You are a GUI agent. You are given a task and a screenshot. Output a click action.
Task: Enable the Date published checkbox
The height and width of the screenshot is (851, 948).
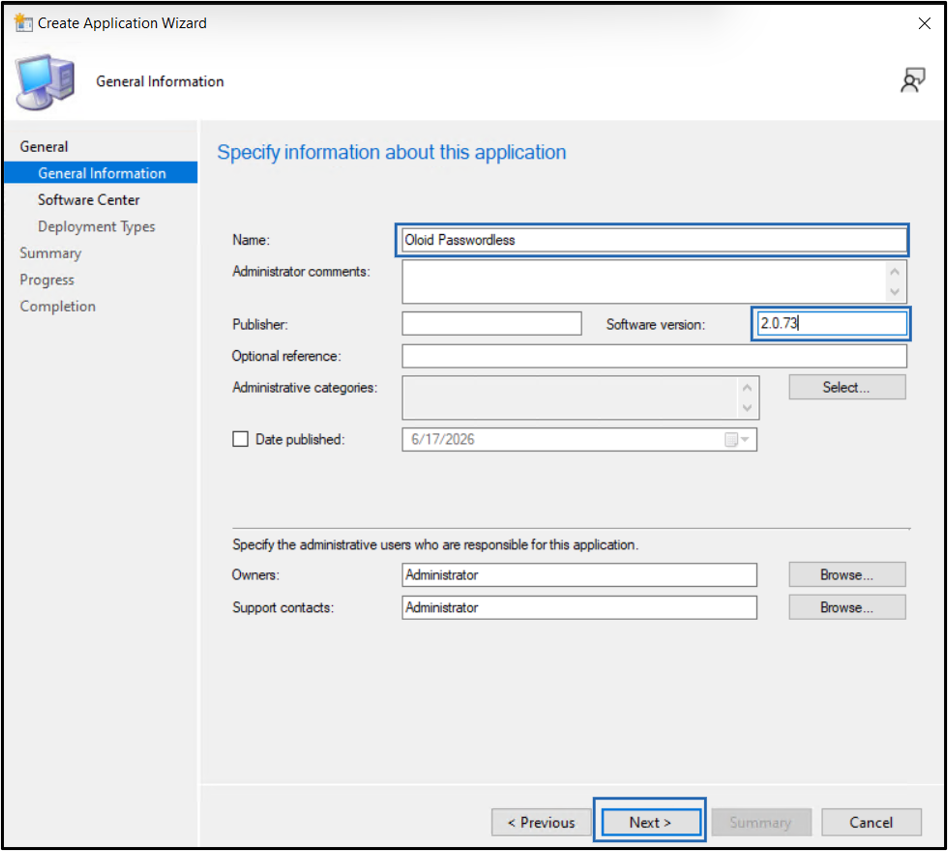[x=240, y=439]
